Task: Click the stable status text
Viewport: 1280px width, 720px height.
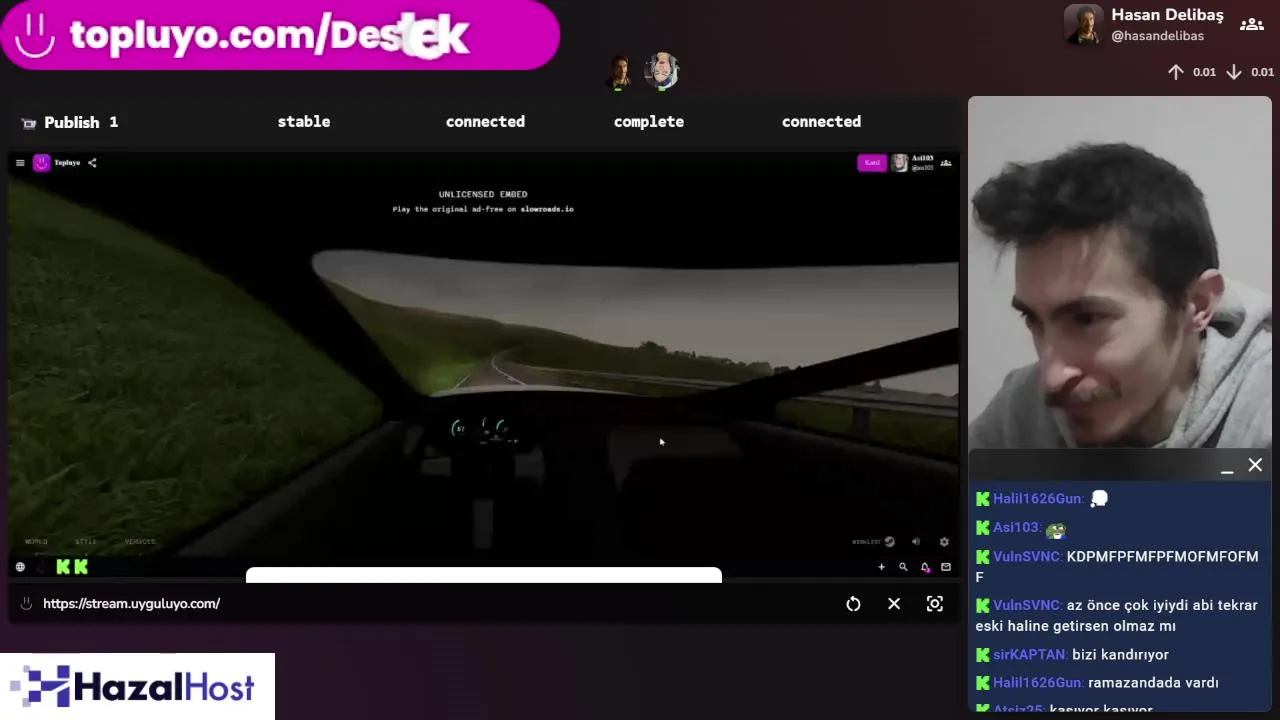Action: pyautogui.click(x=304, y=121)
